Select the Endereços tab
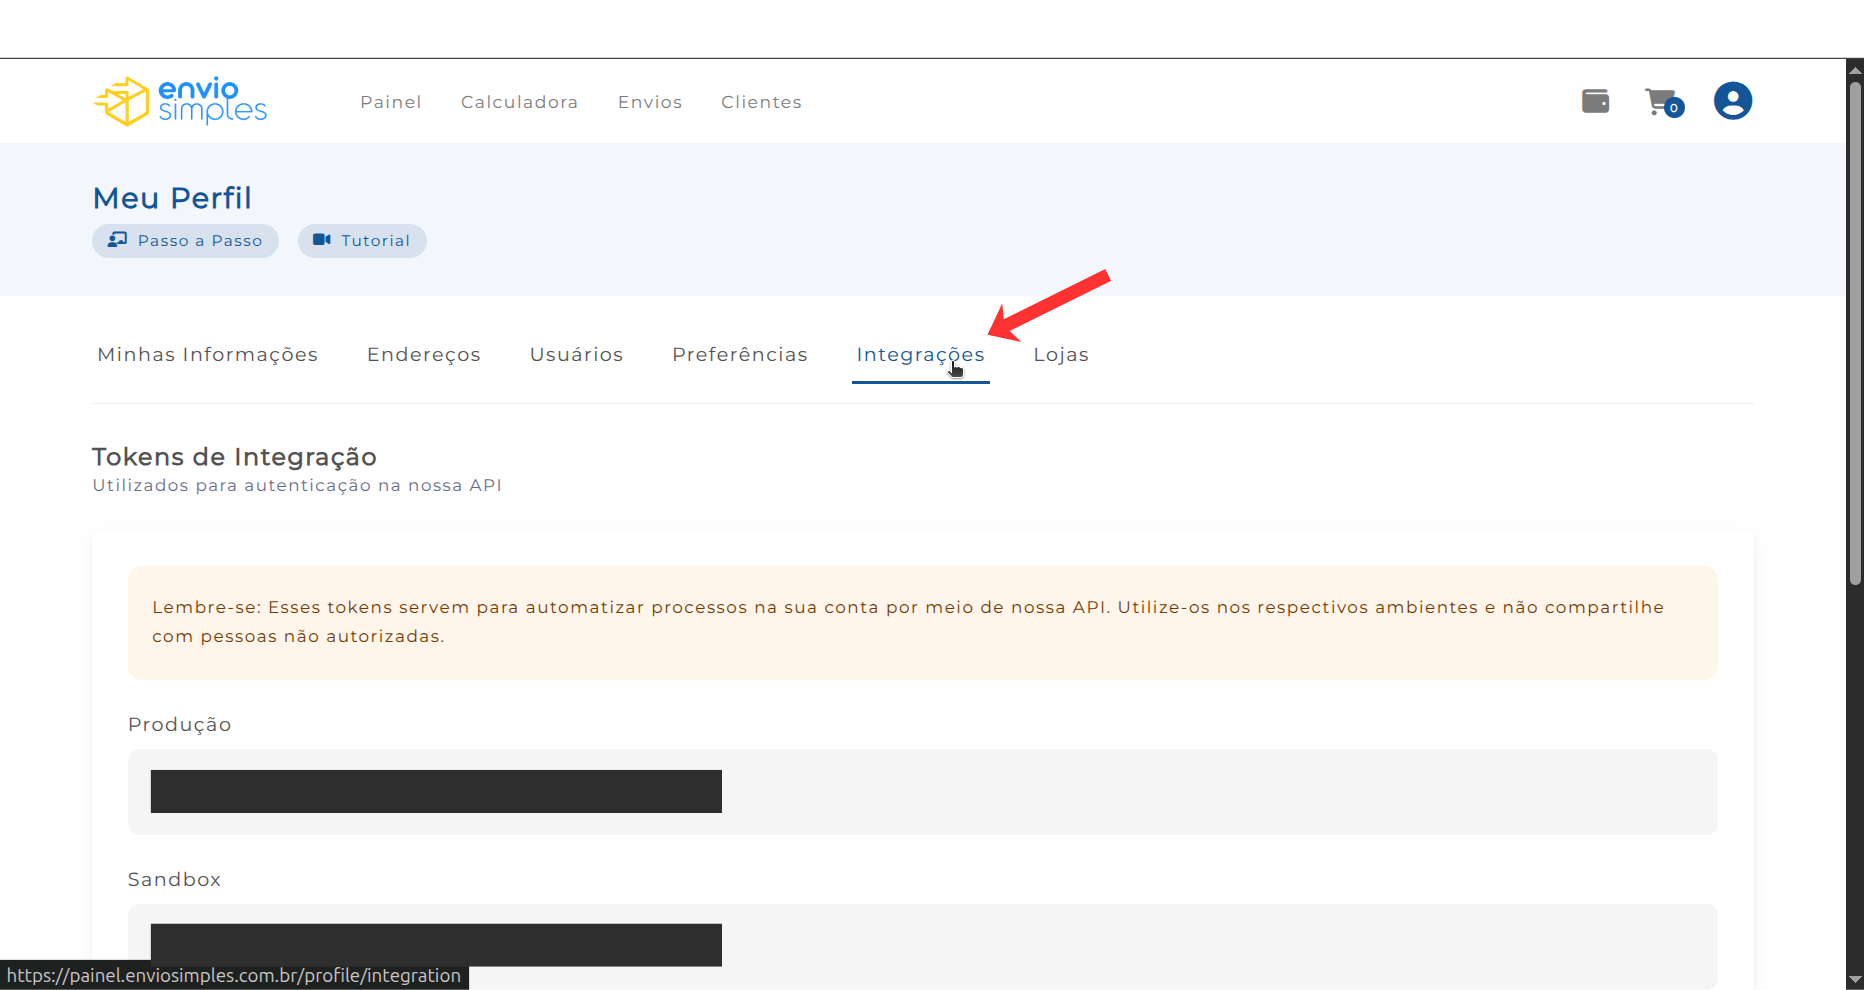The image size is (1864, 990). click(424, 355)
